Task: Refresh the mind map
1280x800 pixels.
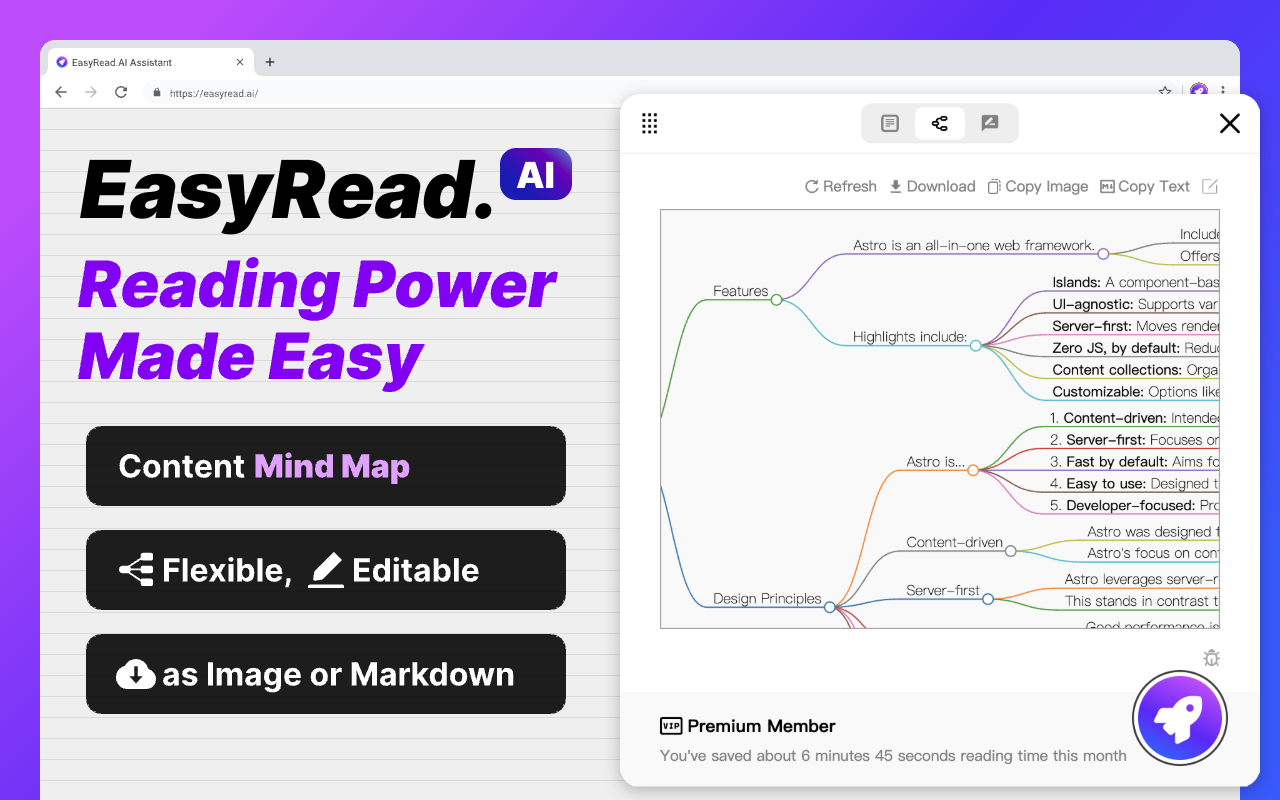Action: (841, 186)
